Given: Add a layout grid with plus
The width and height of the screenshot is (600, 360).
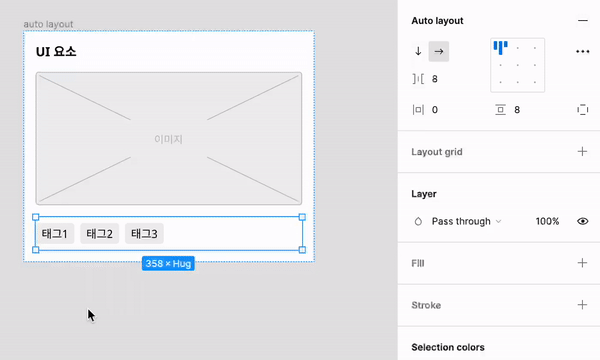Looking at the screenshot, I should (582, 151).
